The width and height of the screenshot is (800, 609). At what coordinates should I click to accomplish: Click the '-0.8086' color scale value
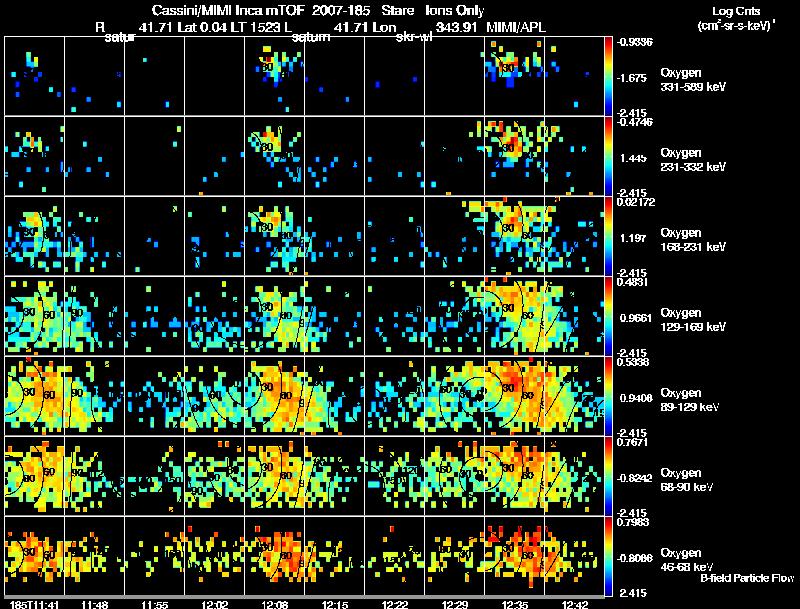(634, 559)
